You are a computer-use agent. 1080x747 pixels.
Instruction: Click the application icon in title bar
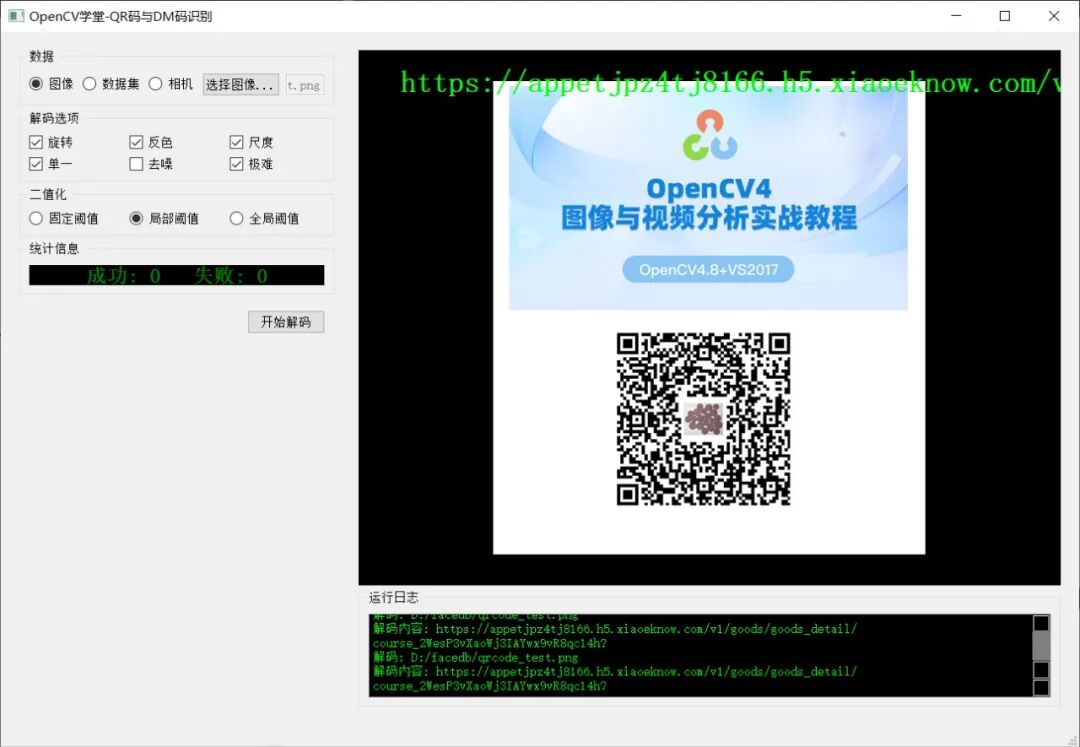click(15, 16)
